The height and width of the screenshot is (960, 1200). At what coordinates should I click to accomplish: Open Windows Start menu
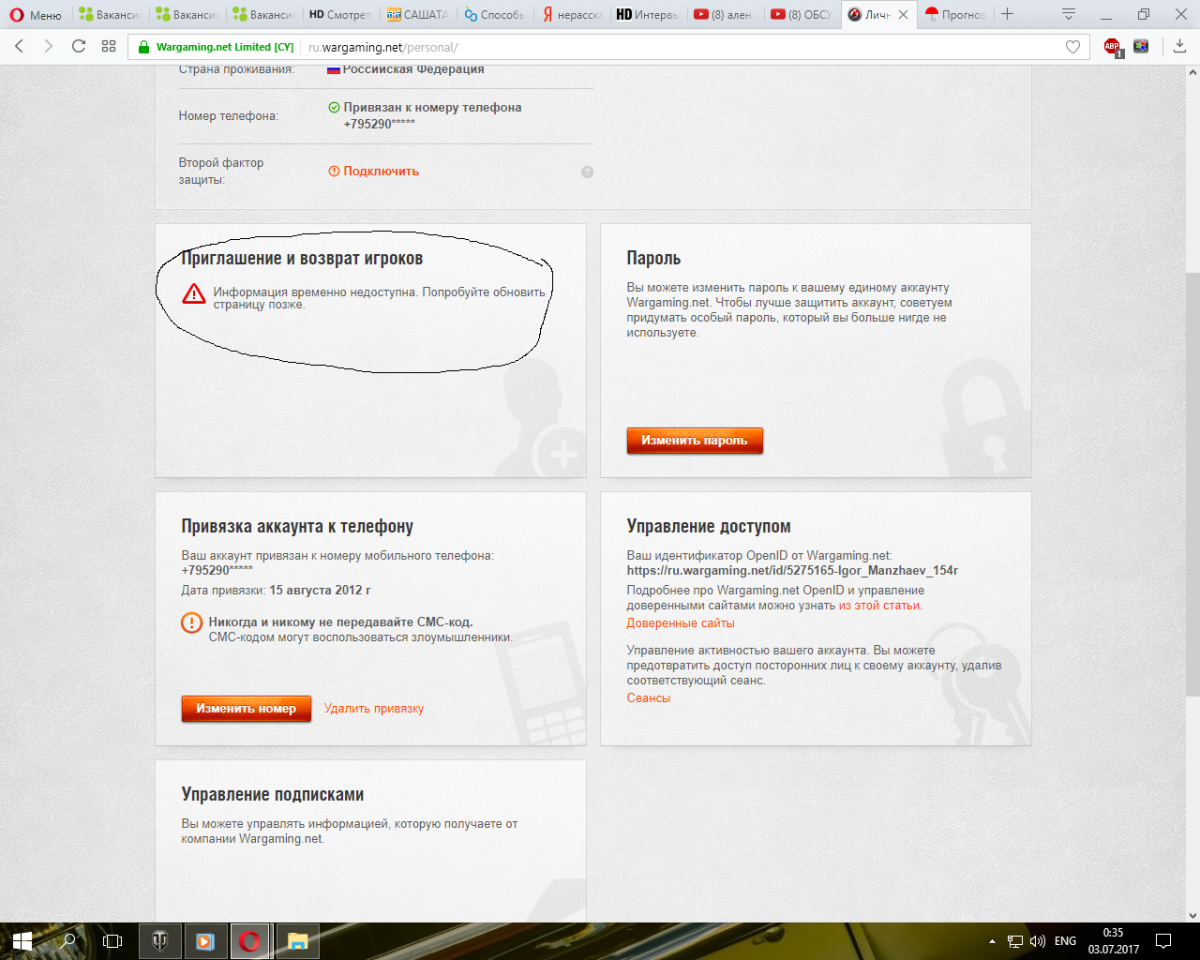coord(21,941)
